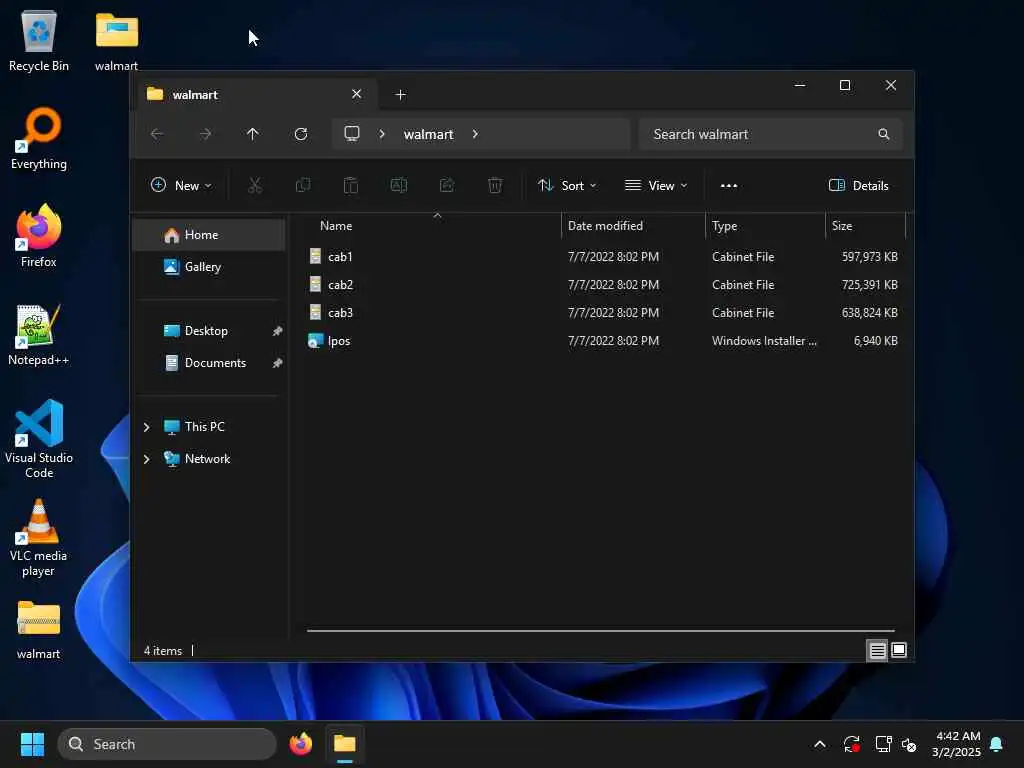Click File Explorer on the taskbar
The image size is (1024, 768).
(x=345, y=744)
